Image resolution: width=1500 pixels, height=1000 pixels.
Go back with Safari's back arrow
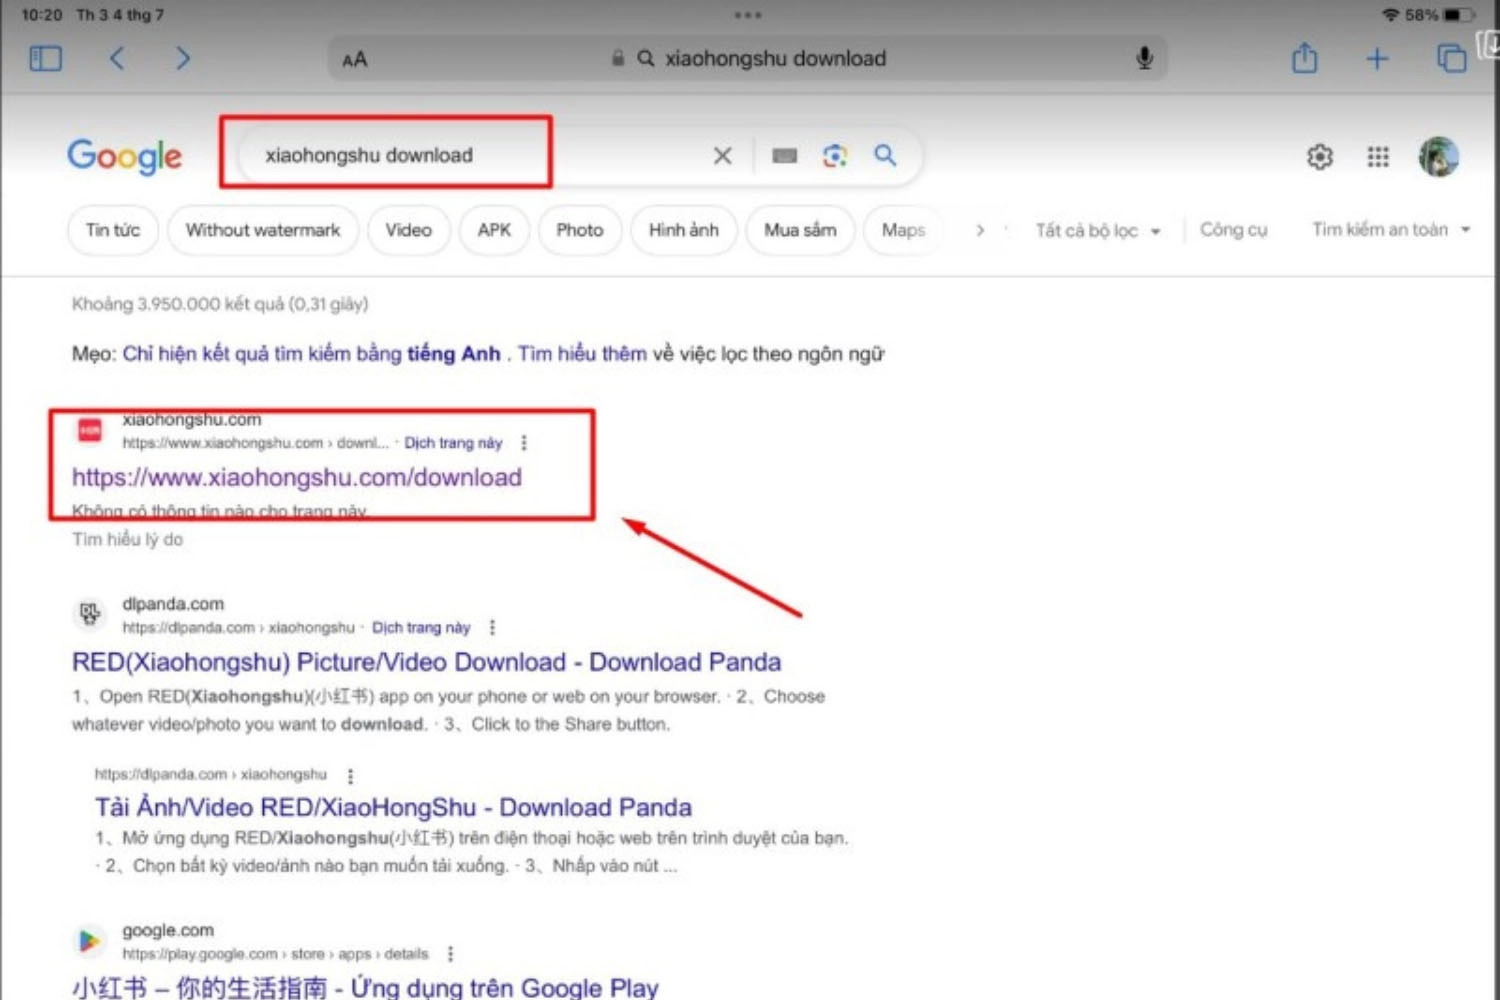pos(117,58)
